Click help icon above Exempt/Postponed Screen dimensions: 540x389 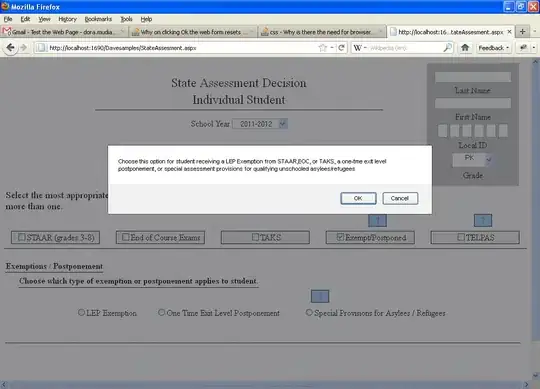[377, 220]
